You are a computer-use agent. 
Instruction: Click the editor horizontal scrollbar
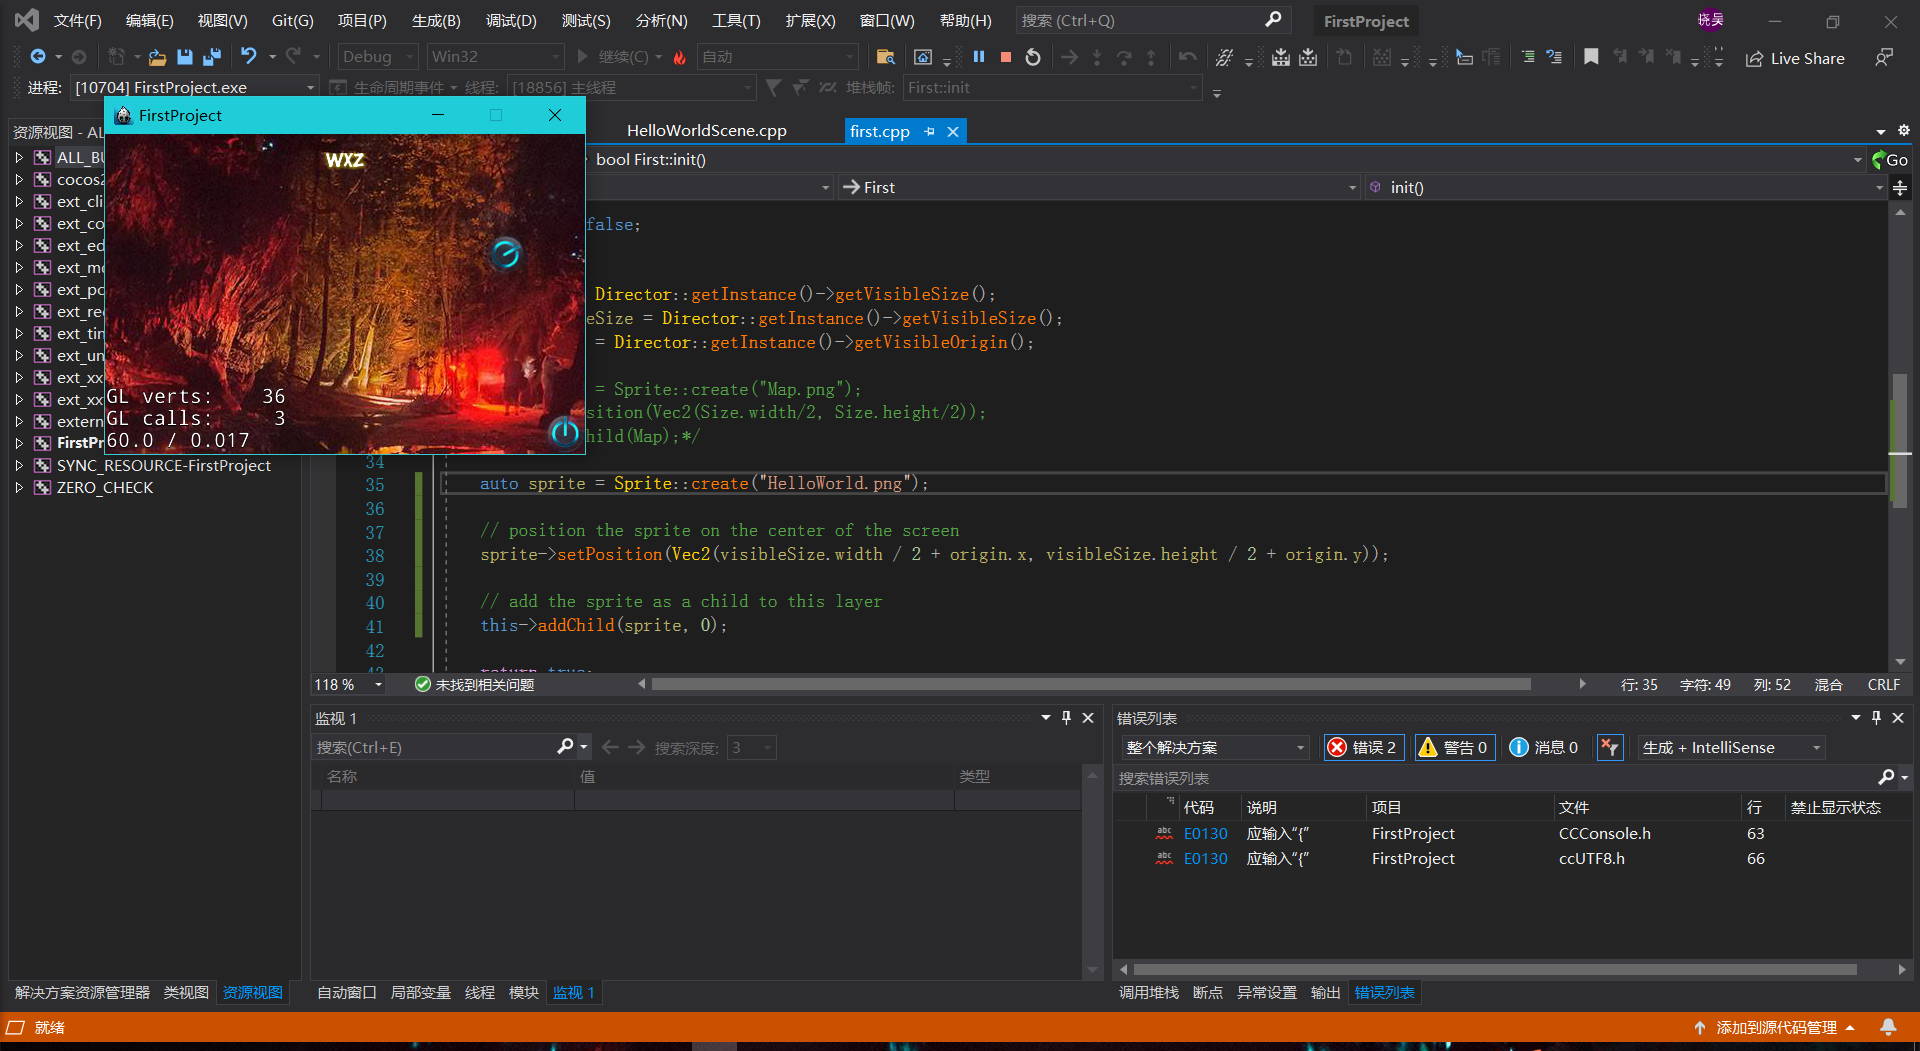click(x=1090, y=684)
